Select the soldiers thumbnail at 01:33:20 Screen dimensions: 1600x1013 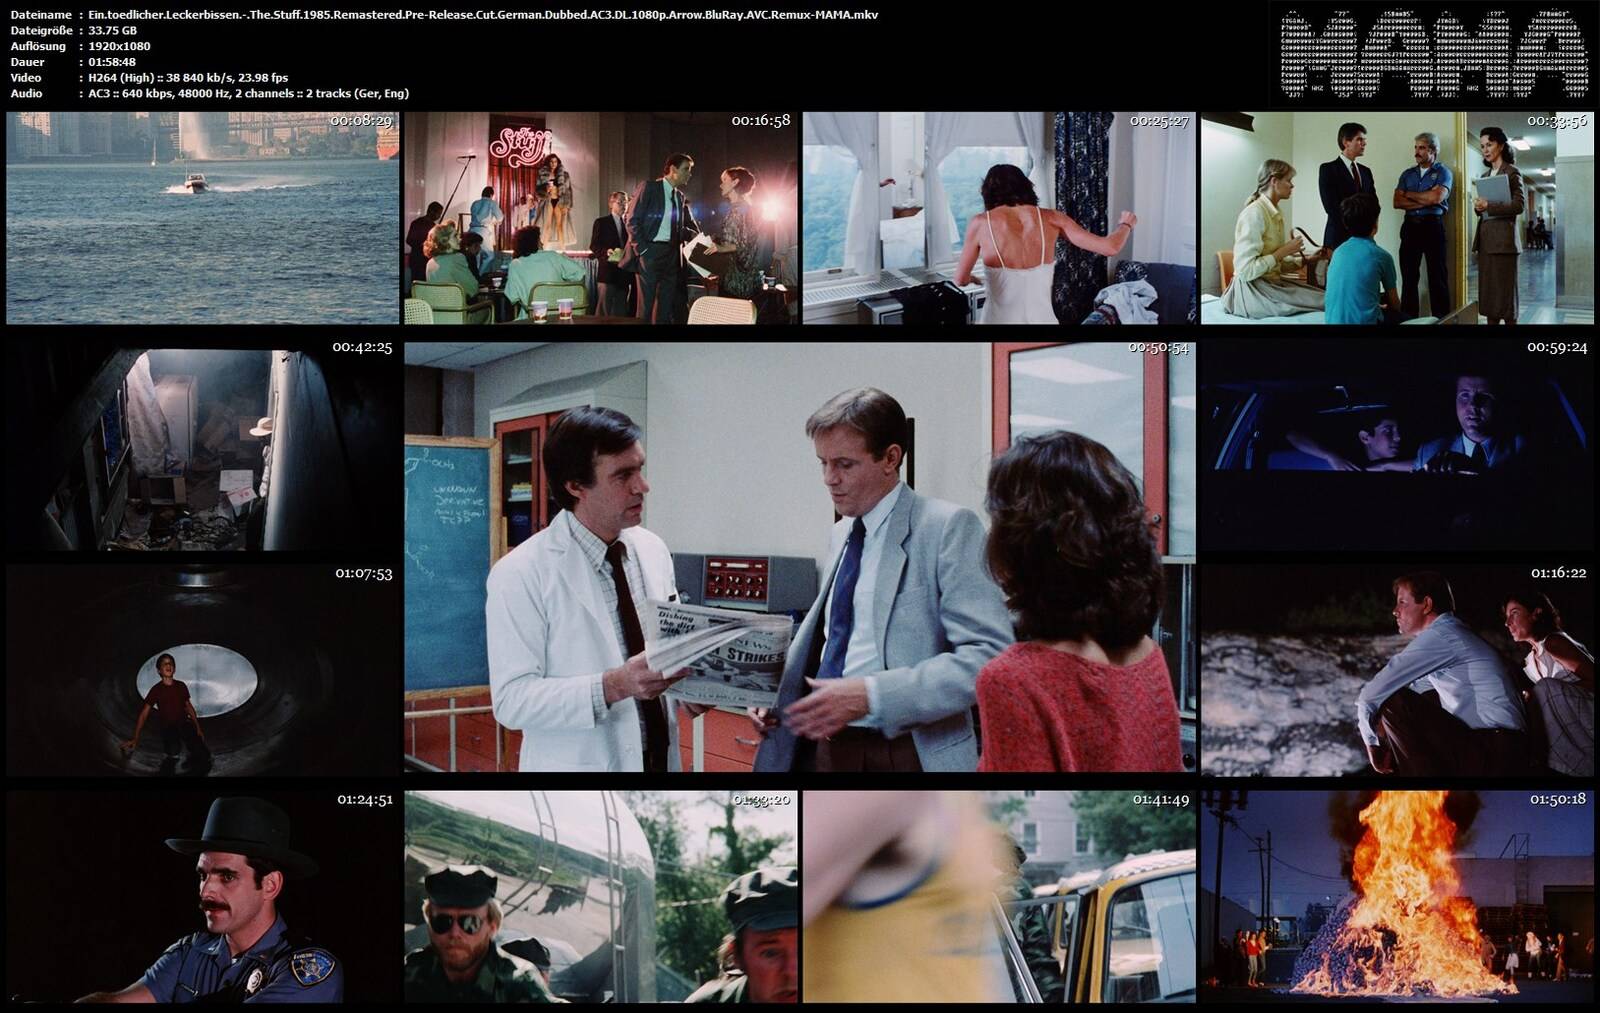pos(600,897)
